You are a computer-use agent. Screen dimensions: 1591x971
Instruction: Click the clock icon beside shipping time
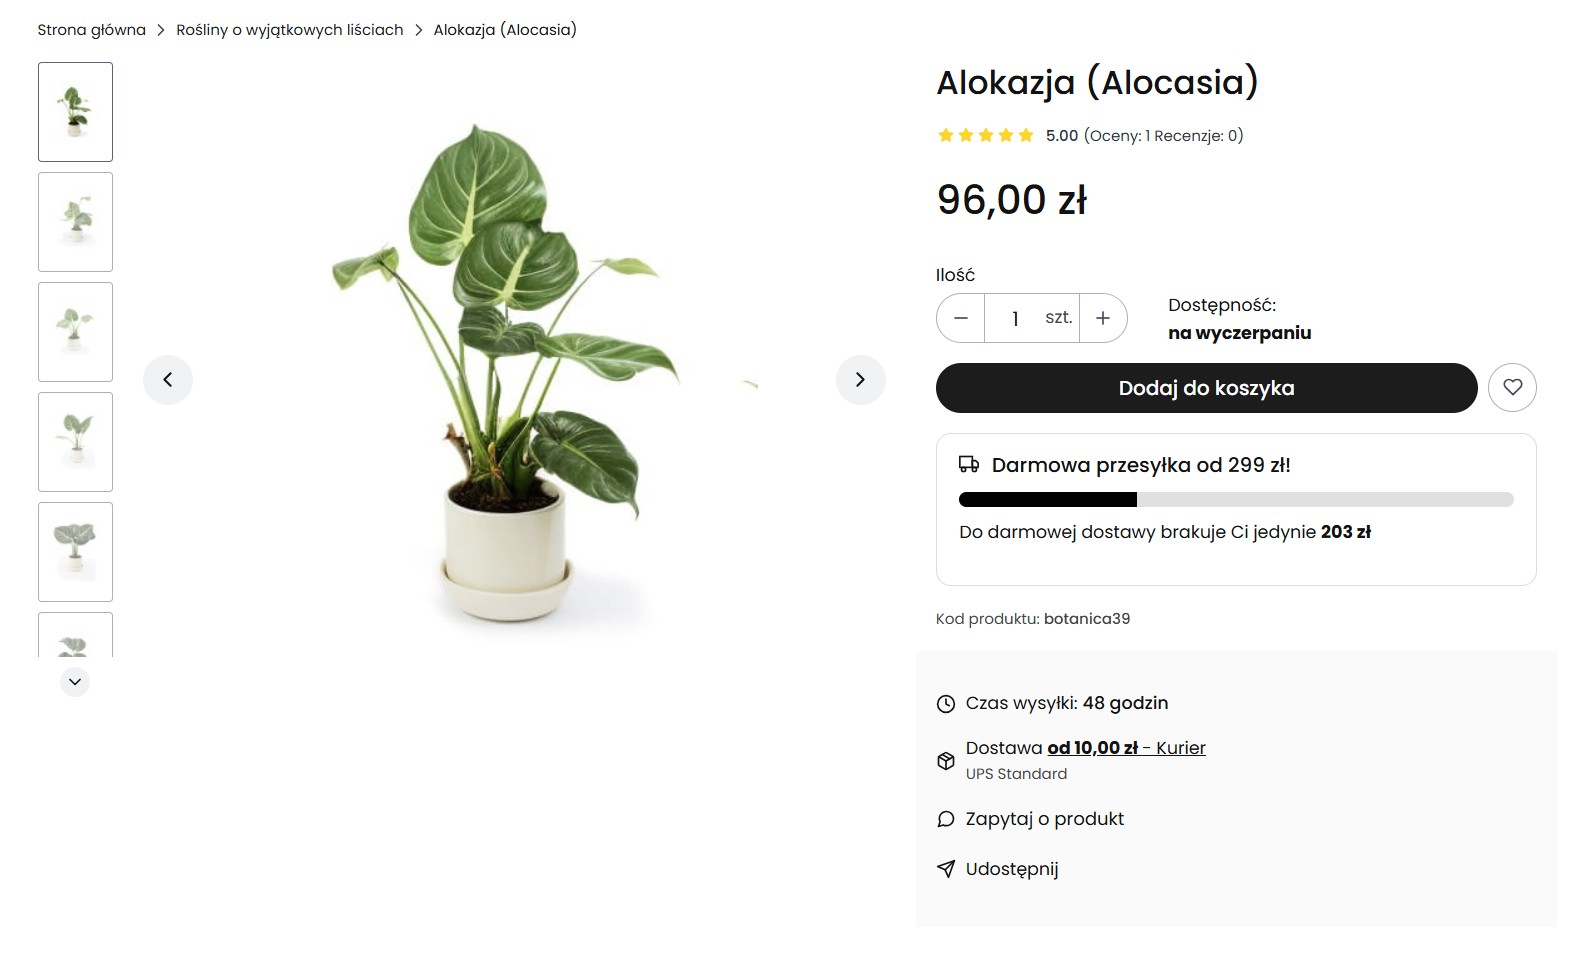pos(945,703)
